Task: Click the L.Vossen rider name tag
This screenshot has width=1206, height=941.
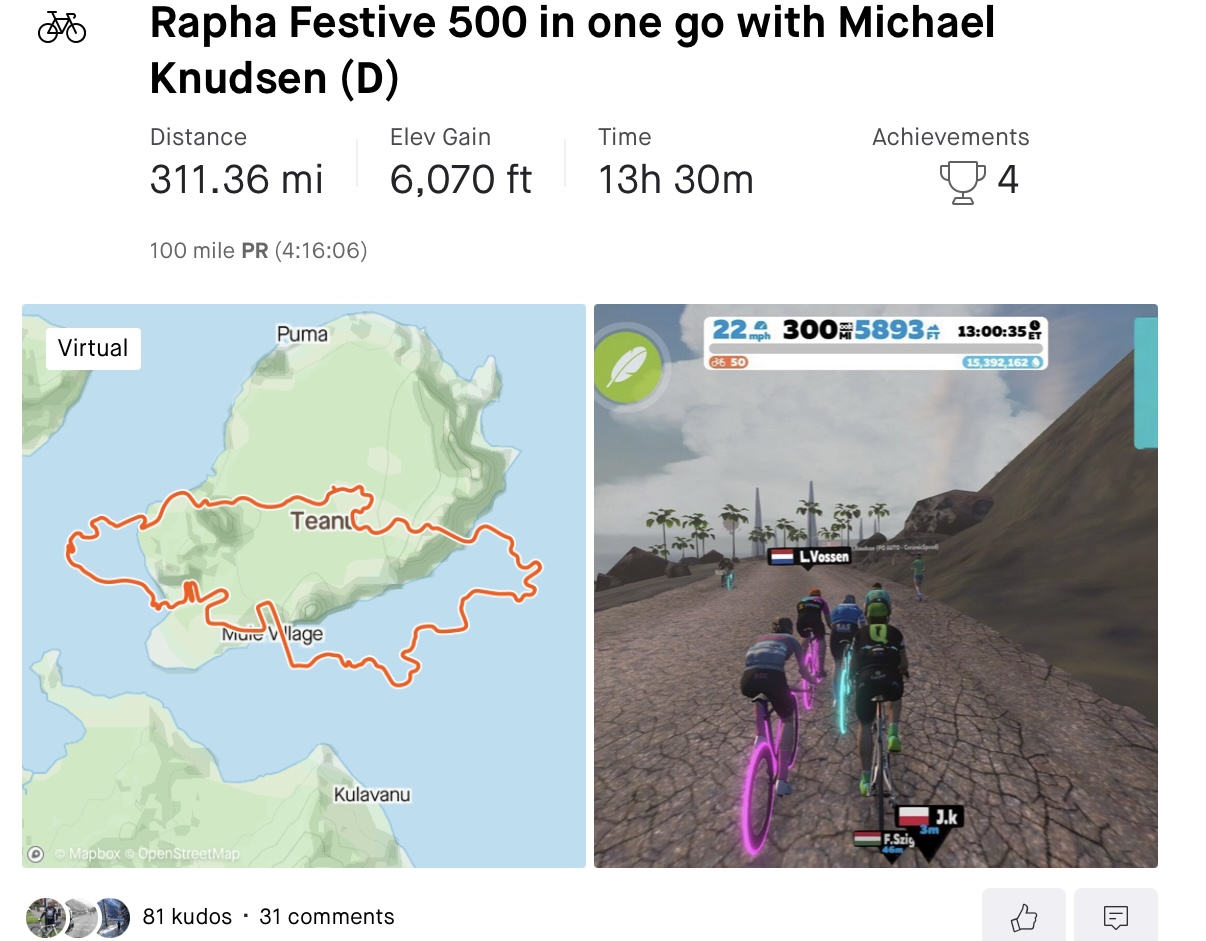Action: [x=810, y=556]
